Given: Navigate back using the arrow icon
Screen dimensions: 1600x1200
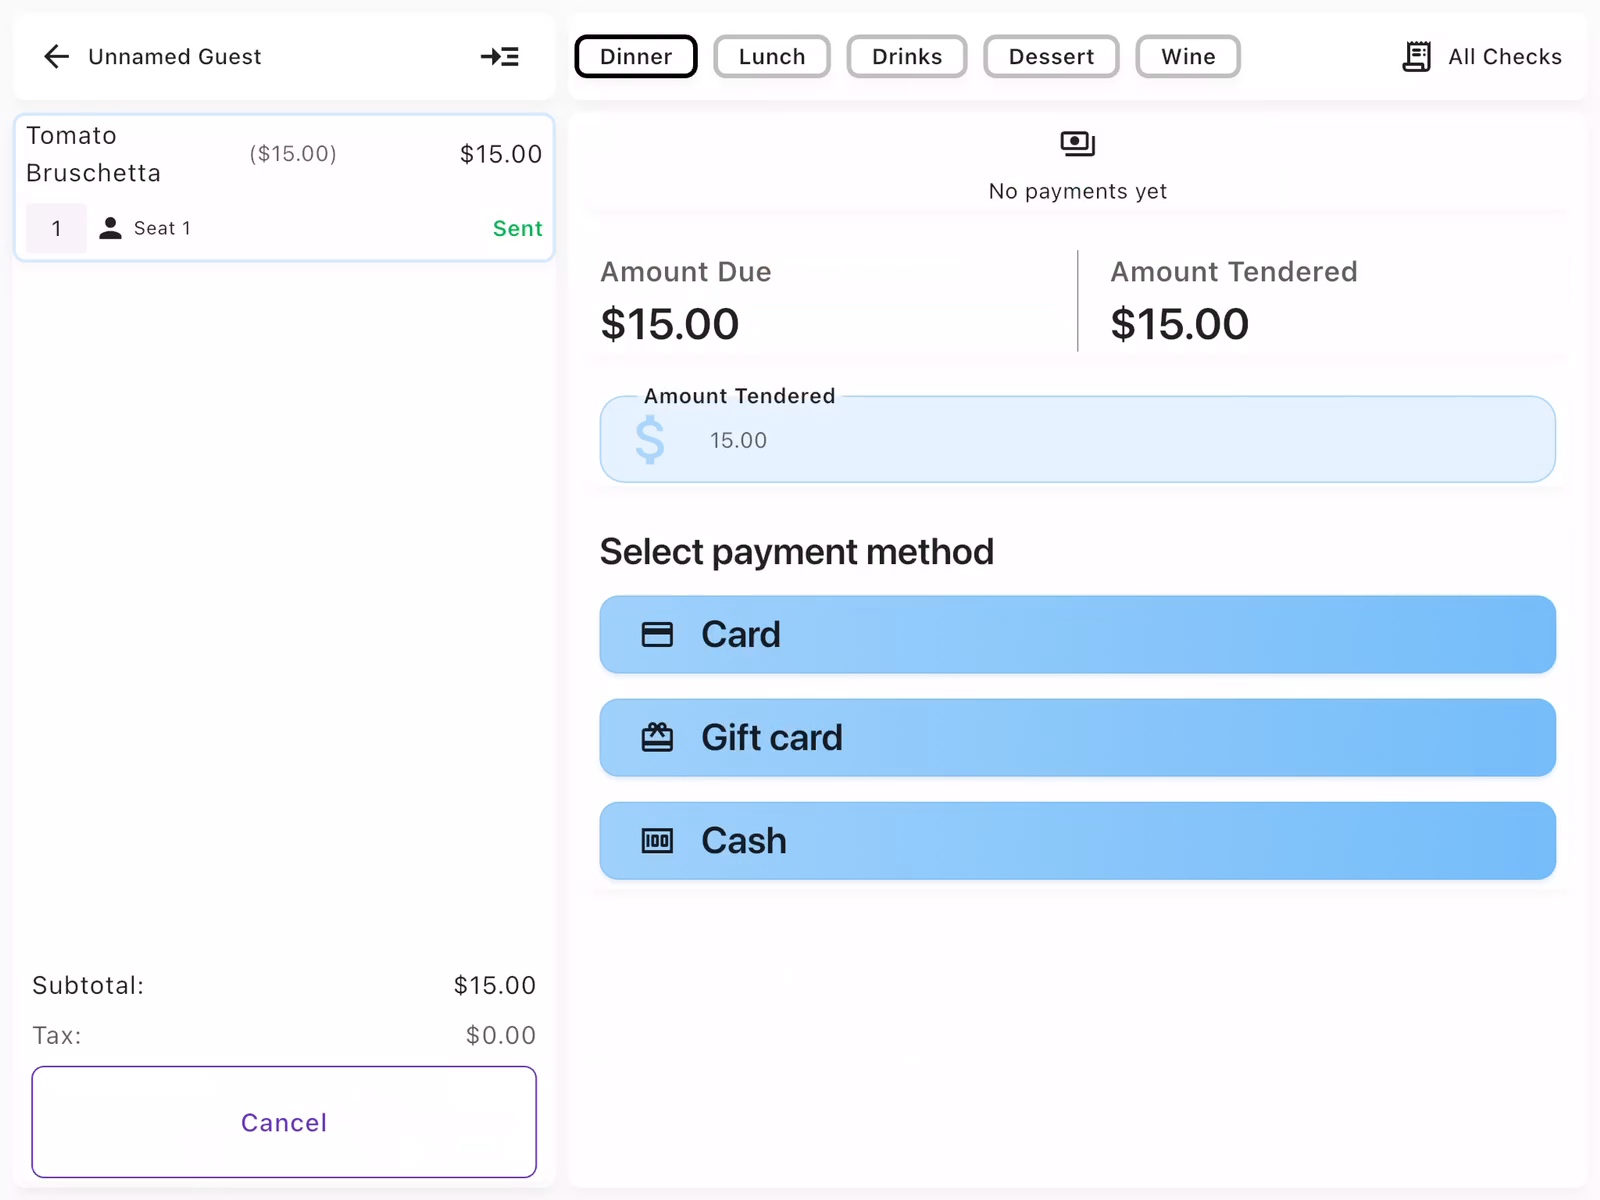Looking at the screenshot, I should [56, 56].
